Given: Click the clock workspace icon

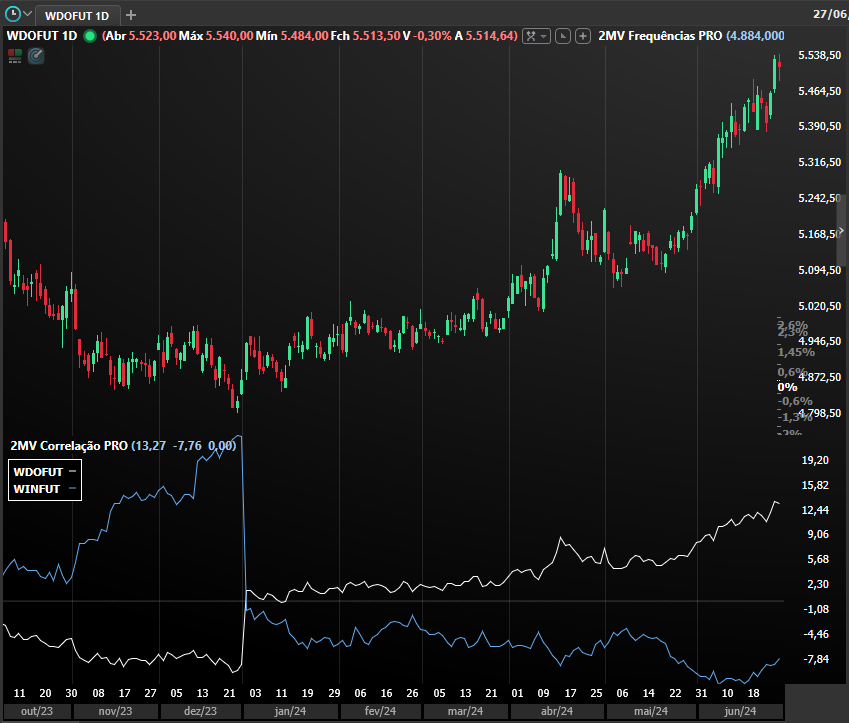Looking at the screenshot, I should tap(12, 14).
